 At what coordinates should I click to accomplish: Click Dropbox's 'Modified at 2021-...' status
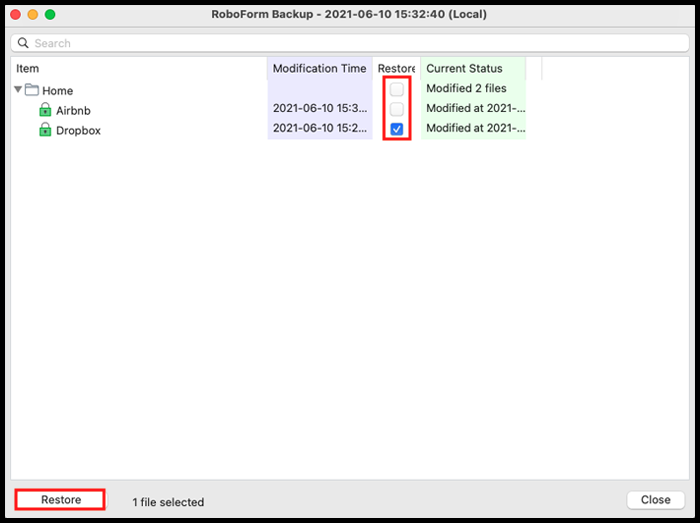475,128
